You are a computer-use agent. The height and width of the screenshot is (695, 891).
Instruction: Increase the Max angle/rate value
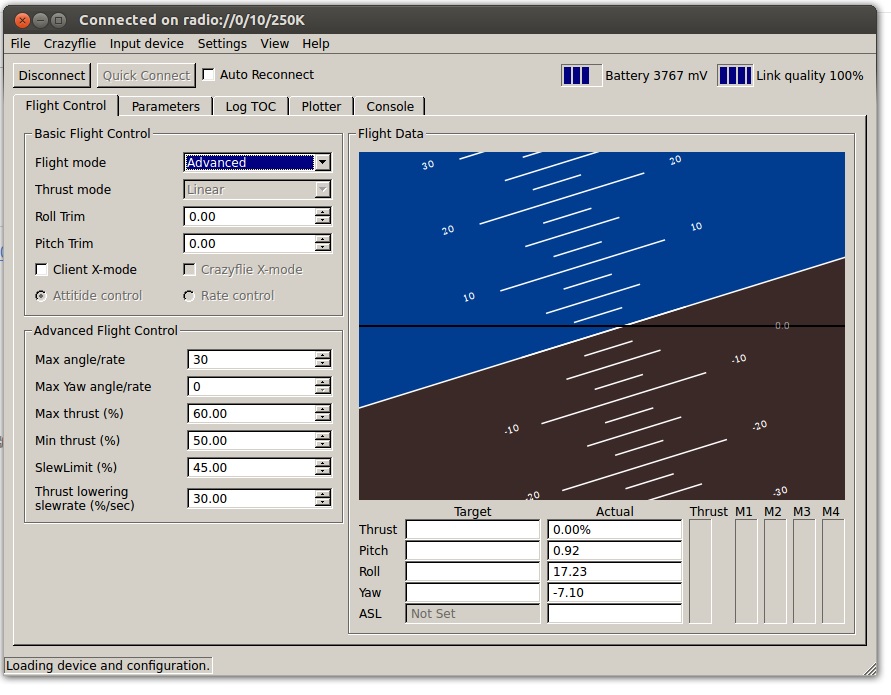pos(322,355)
